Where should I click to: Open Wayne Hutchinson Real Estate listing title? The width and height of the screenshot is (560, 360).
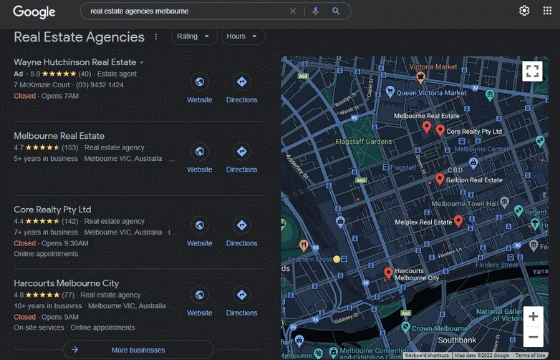click(75, 62)
